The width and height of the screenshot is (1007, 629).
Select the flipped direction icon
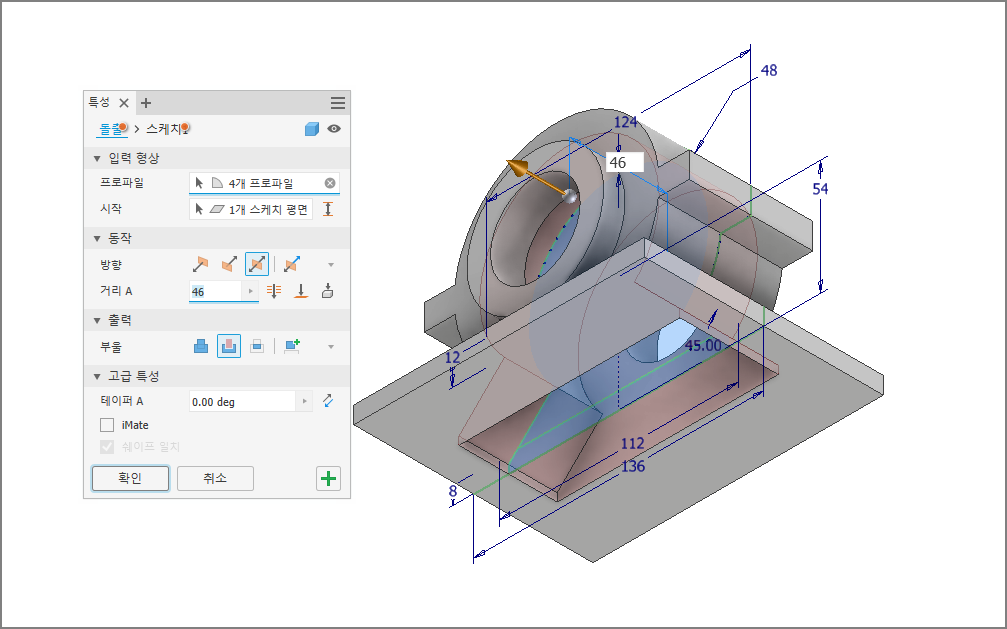pos(229,264)
